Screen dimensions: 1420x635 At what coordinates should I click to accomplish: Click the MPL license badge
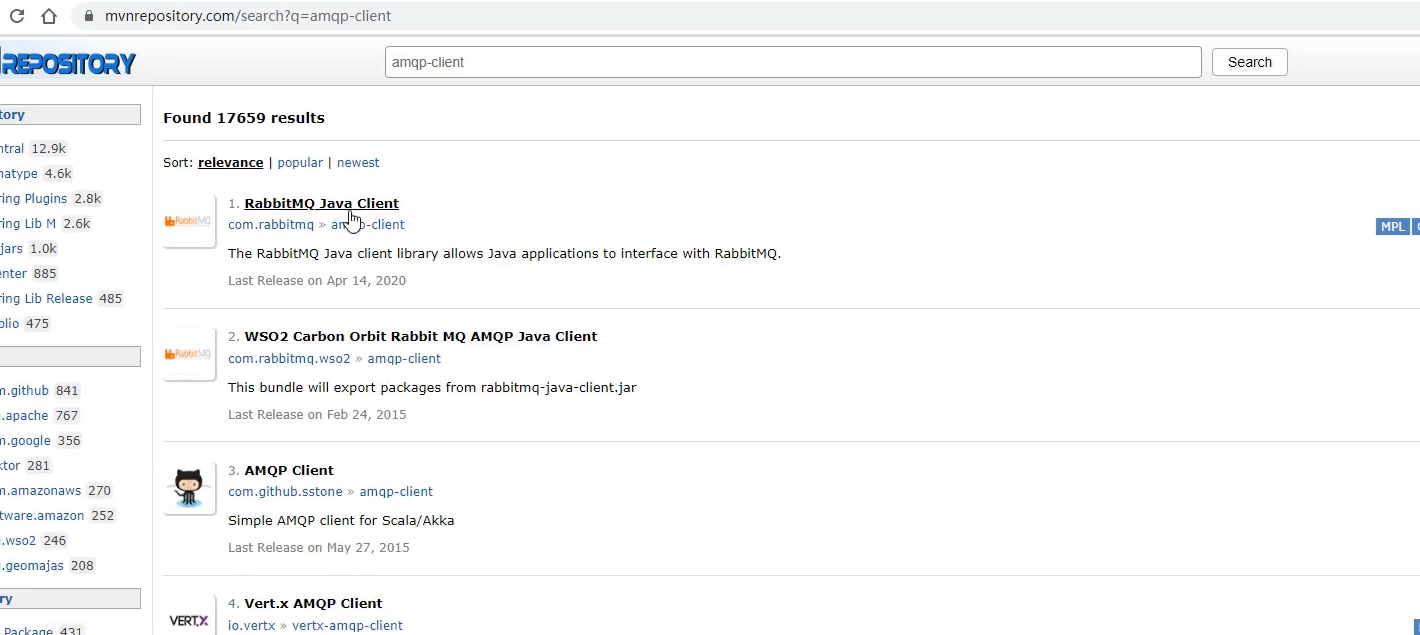point(1392,227)
